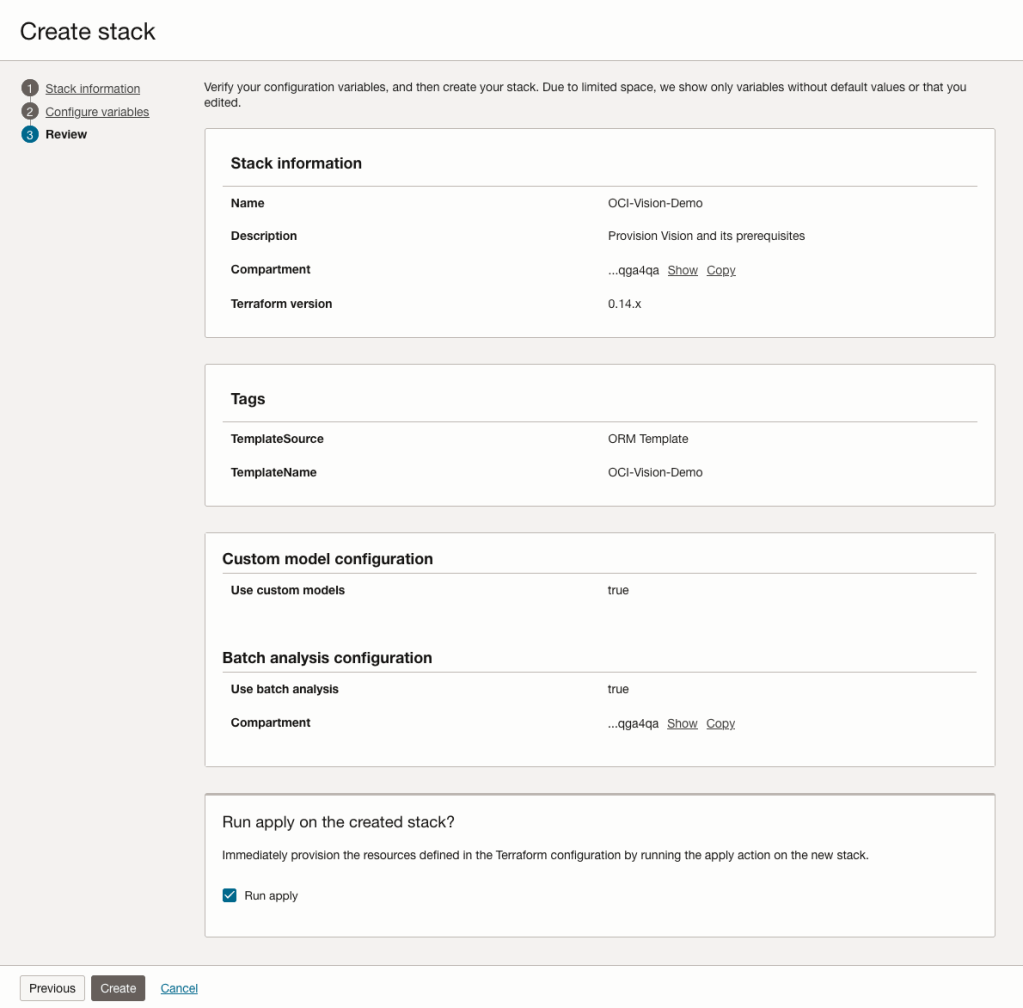Click the step 3 Review circle icon
The height and width of the screenshot is (1008, 1023).
click(x=29, y=135)
